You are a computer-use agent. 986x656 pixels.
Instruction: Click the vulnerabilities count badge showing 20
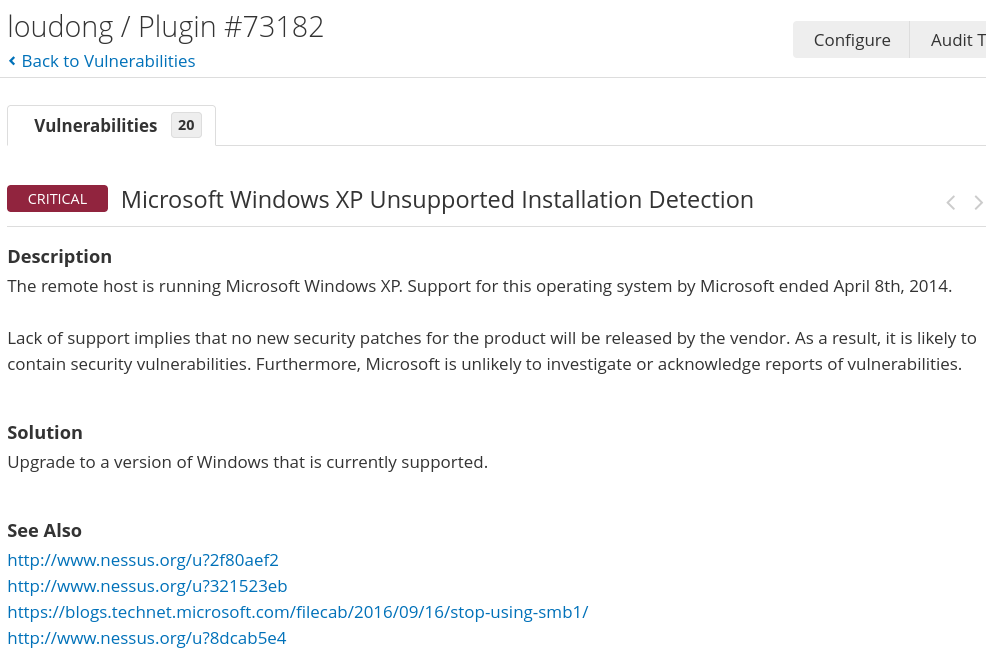tap(186, 125)
